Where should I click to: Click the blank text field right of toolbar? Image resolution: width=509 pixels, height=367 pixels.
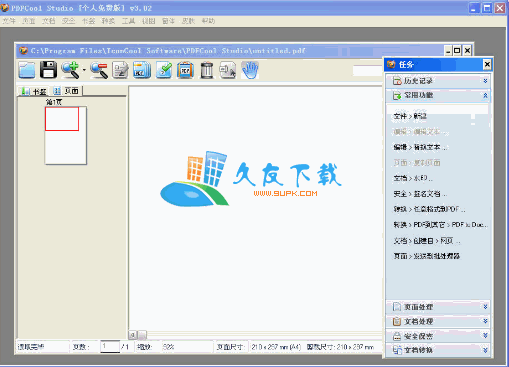click(367, 70)
